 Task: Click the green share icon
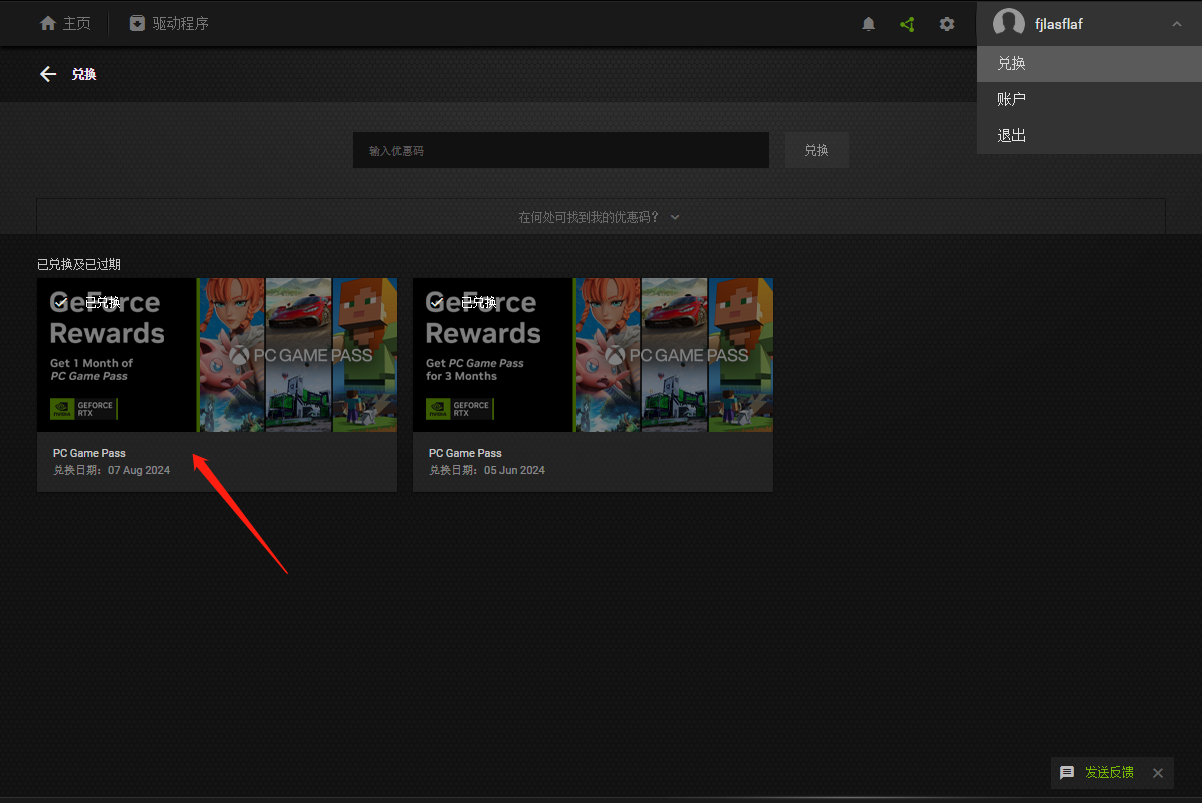tap(907, 24)
